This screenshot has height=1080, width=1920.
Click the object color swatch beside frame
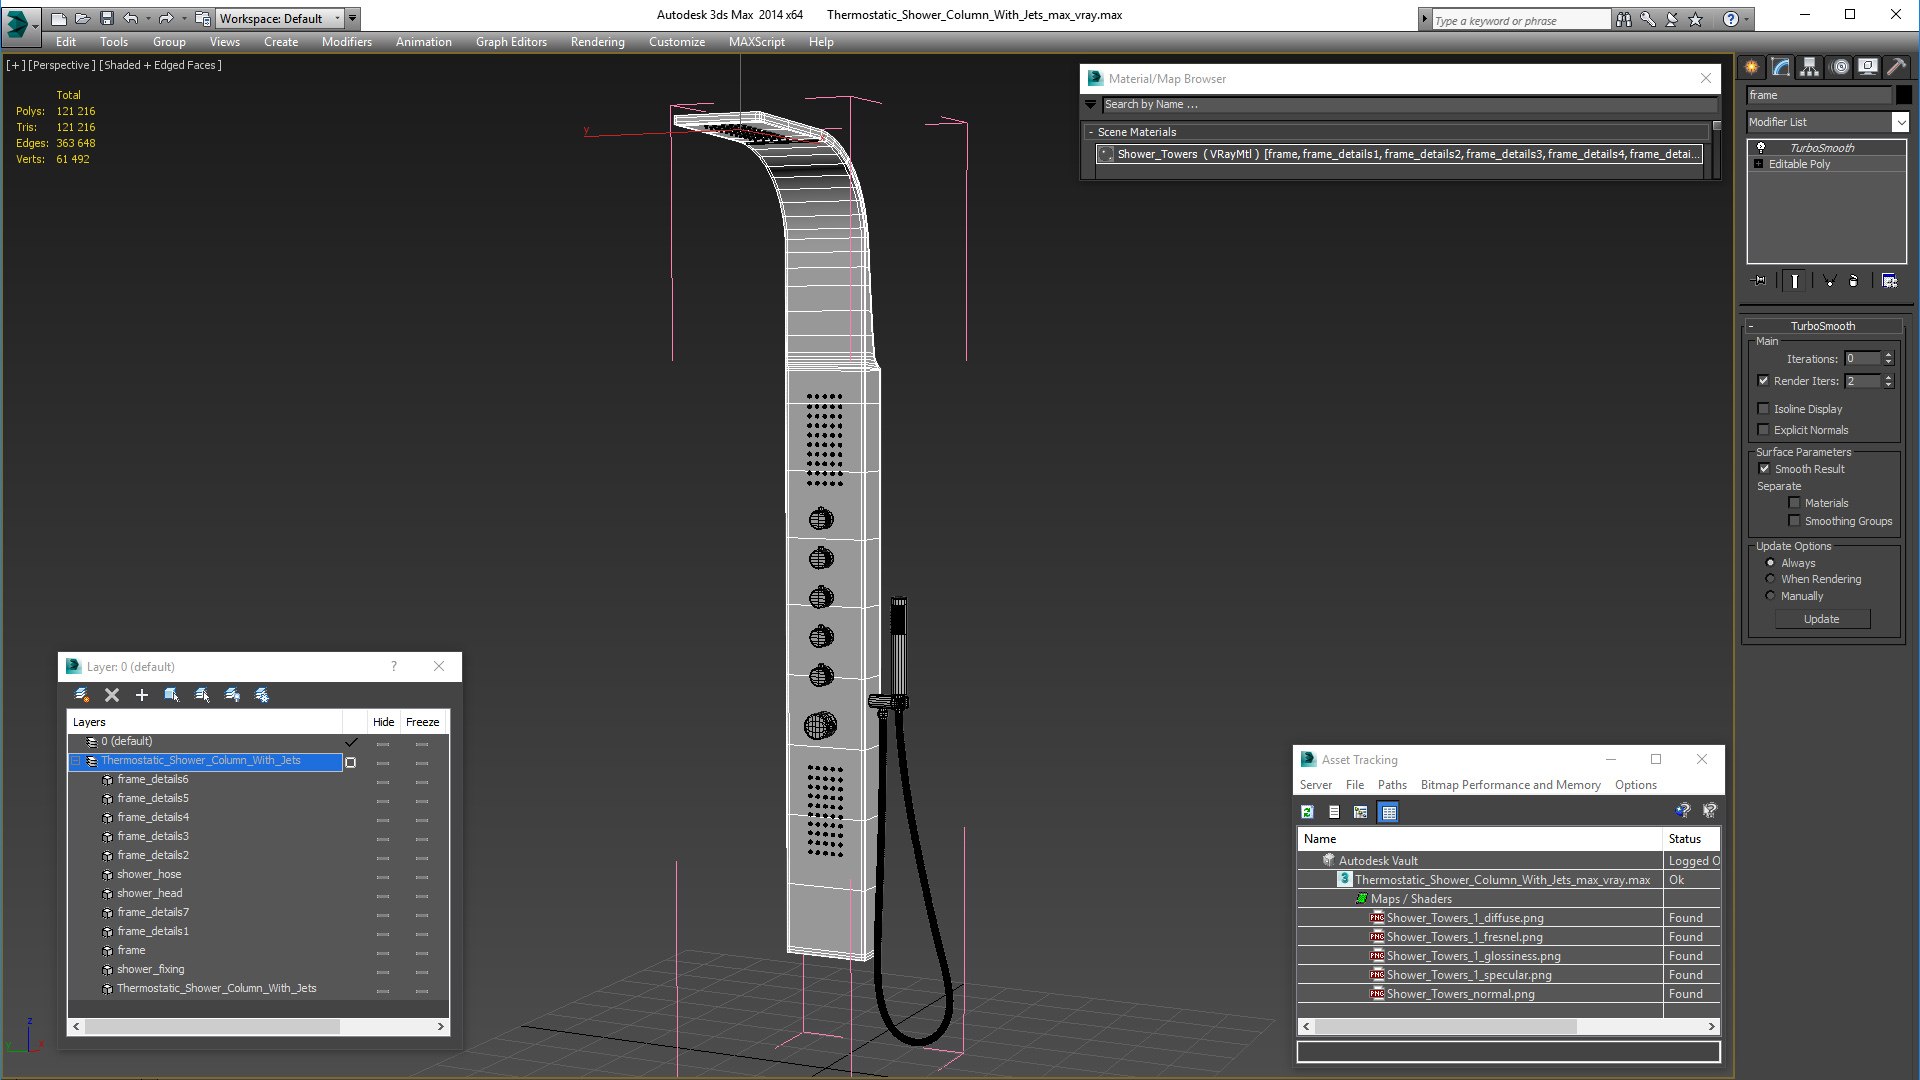tap(1903, 95)
